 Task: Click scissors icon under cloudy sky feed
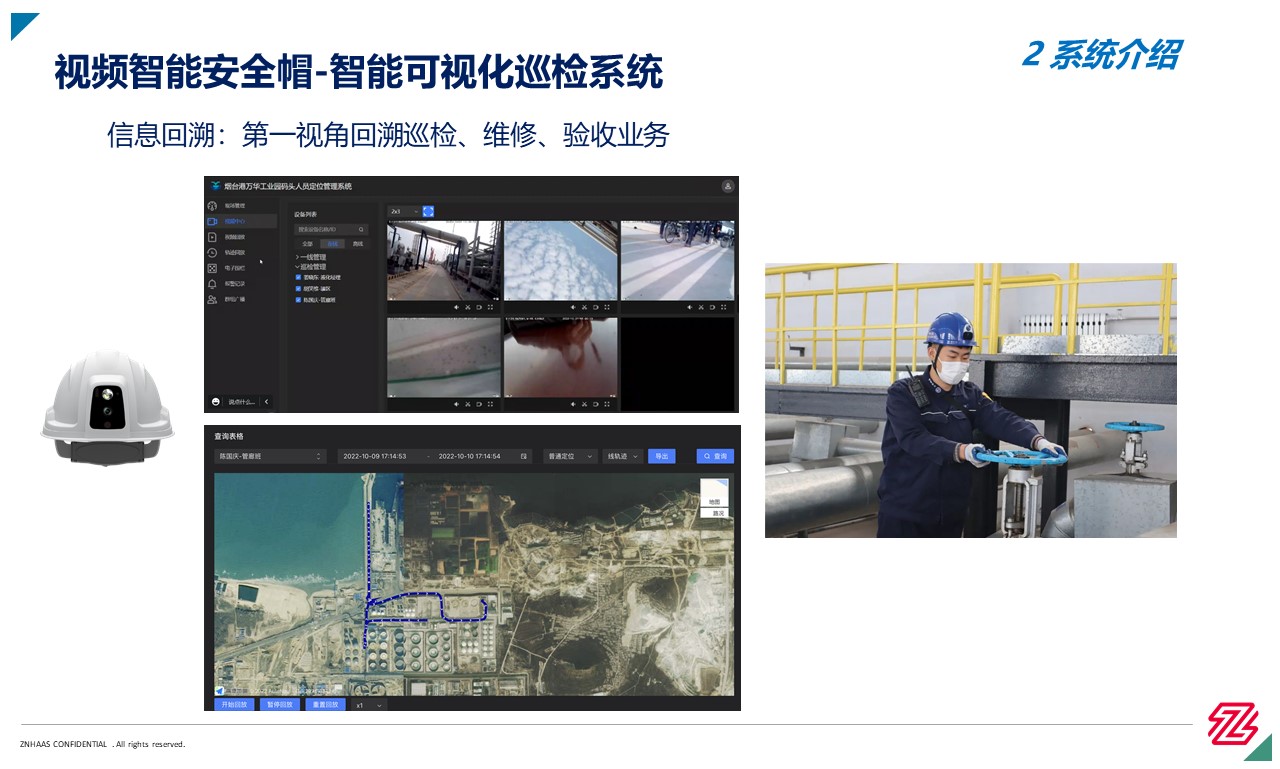click(x=584, y=307)
